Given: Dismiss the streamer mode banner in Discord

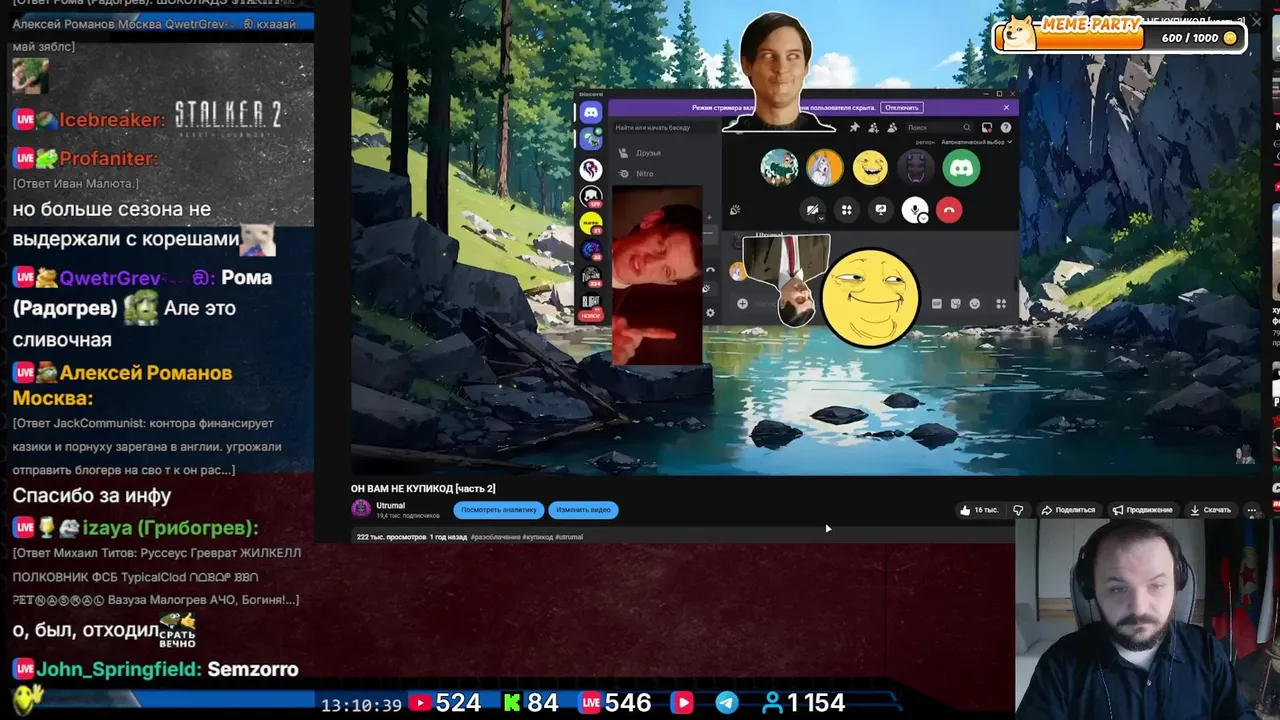Looking at the screenshot, I should click(x=1006, y=108).
